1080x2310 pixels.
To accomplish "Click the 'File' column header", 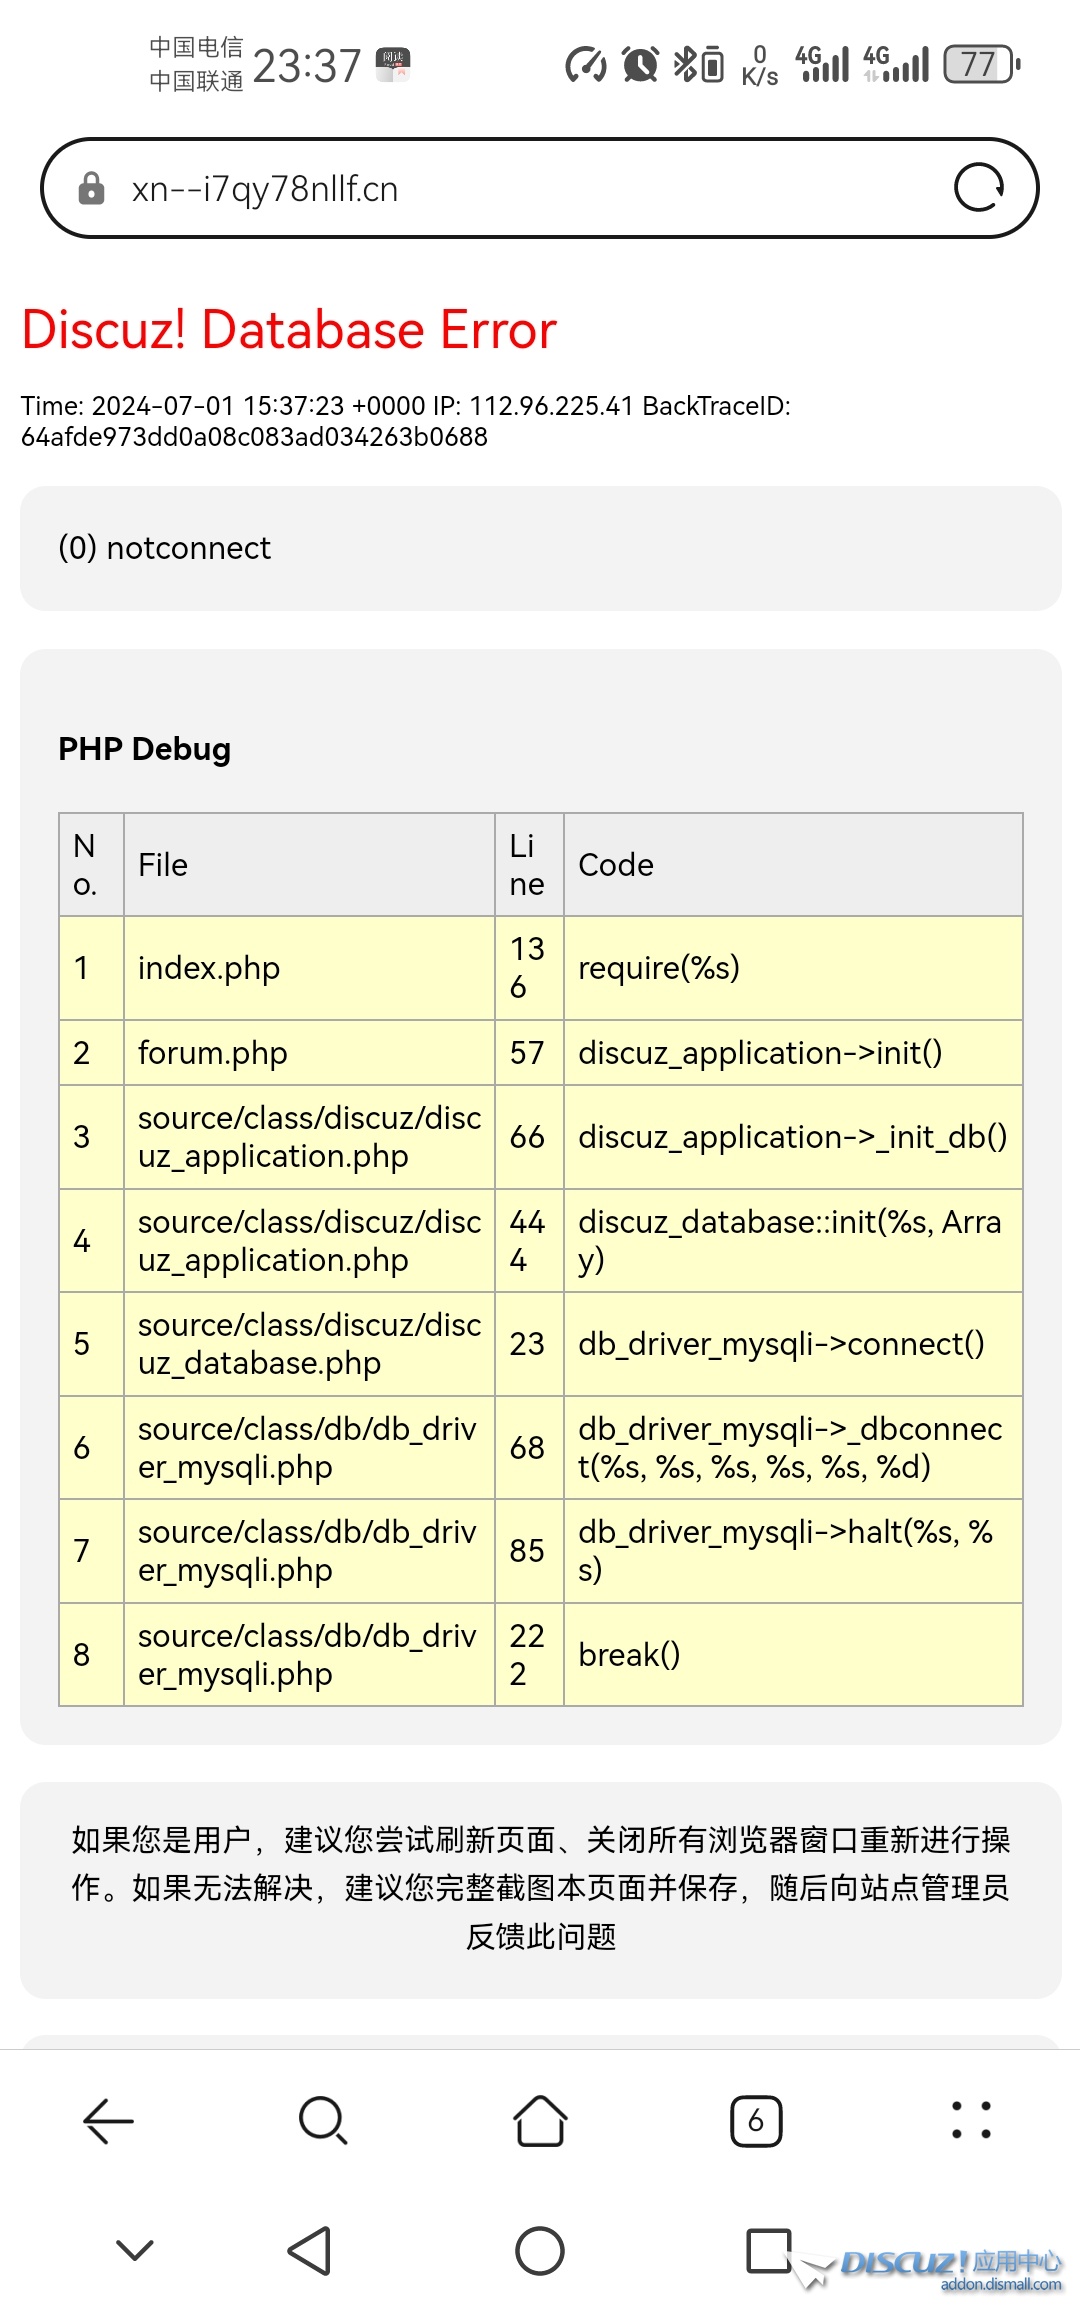I will click(309, 865).
